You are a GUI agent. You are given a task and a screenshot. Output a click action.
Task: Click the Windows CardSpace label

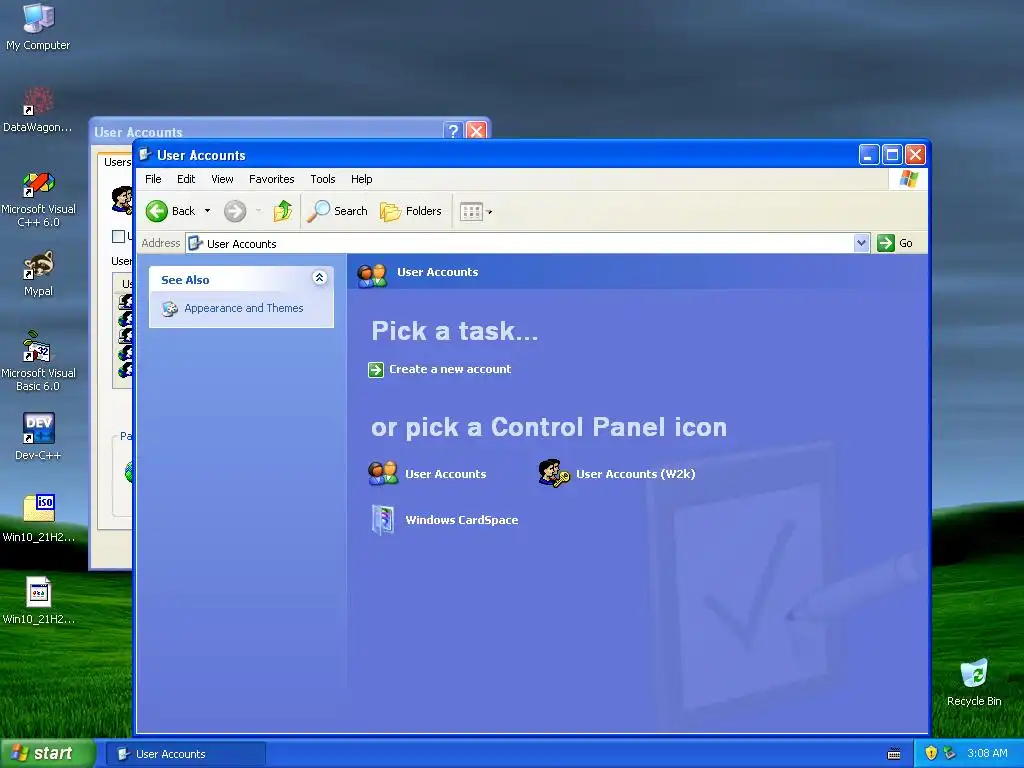pyautogui.click(x=462, y=520)
